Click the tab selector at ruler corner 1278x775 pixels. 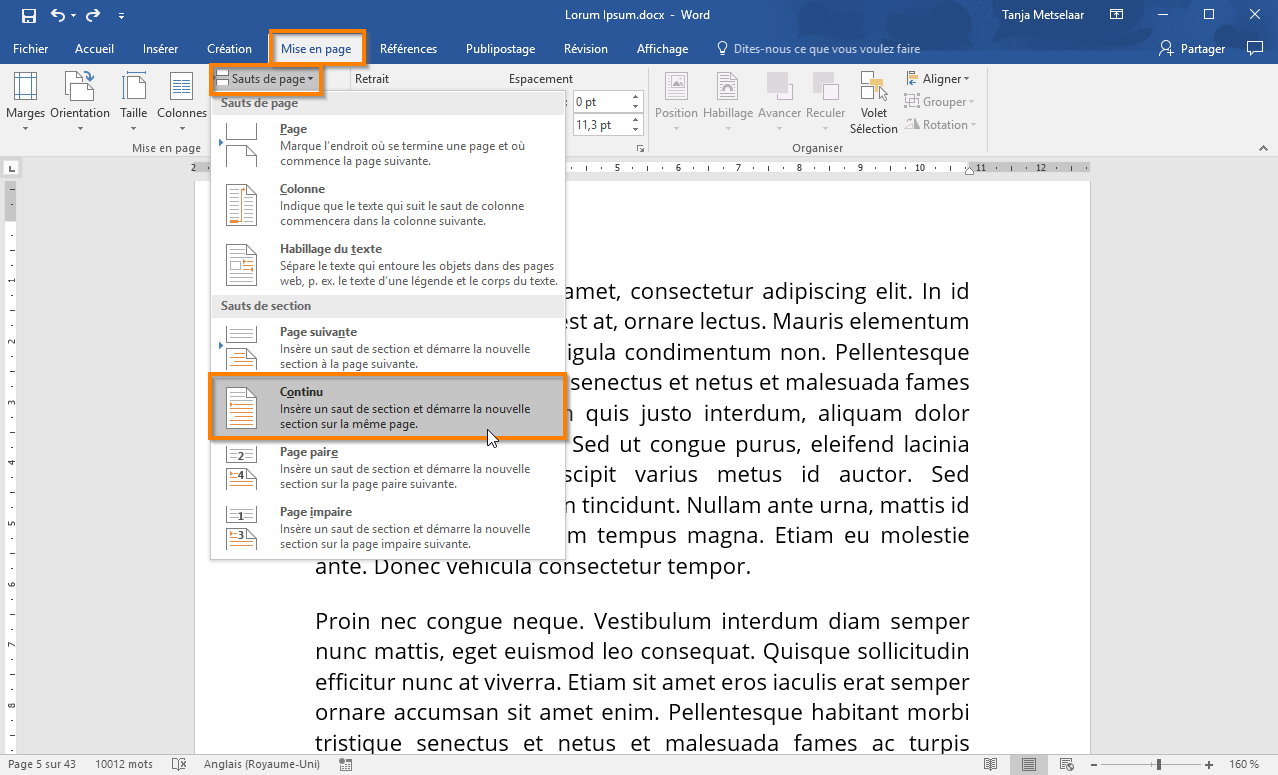tap(10, 167)
